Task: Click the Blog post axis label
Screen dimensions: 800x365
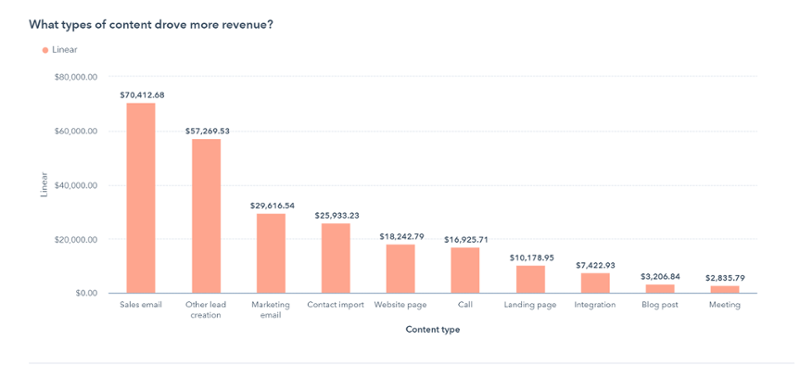Action: [660, 305]
